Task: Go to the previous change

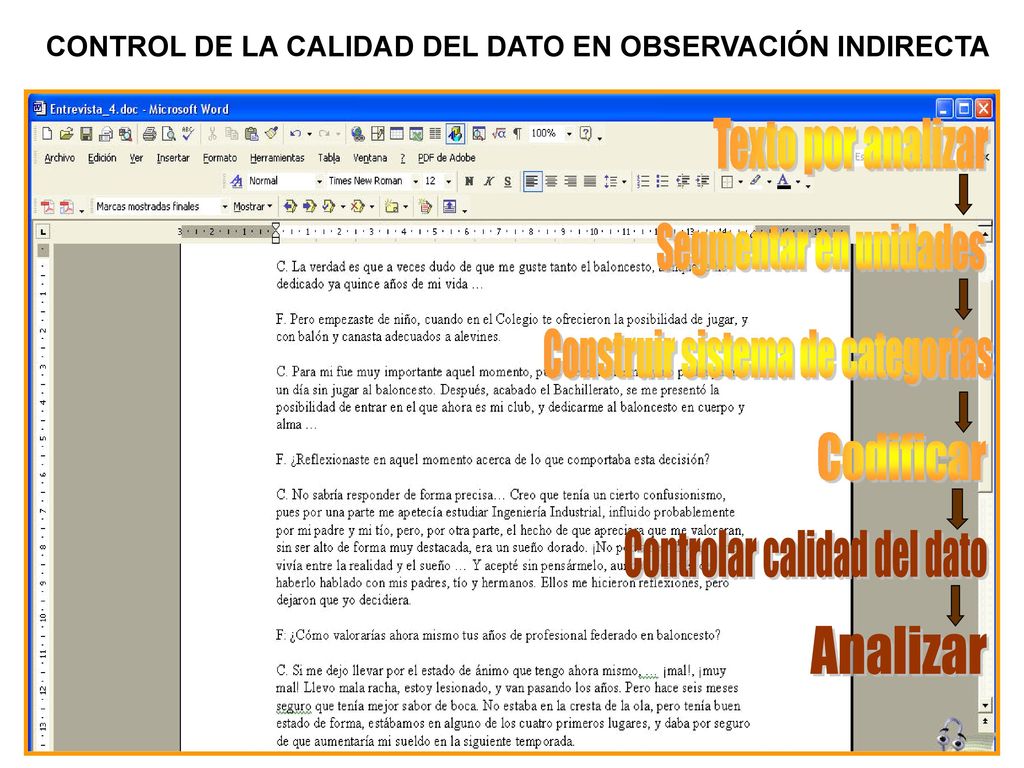Action: click(290, 207)
